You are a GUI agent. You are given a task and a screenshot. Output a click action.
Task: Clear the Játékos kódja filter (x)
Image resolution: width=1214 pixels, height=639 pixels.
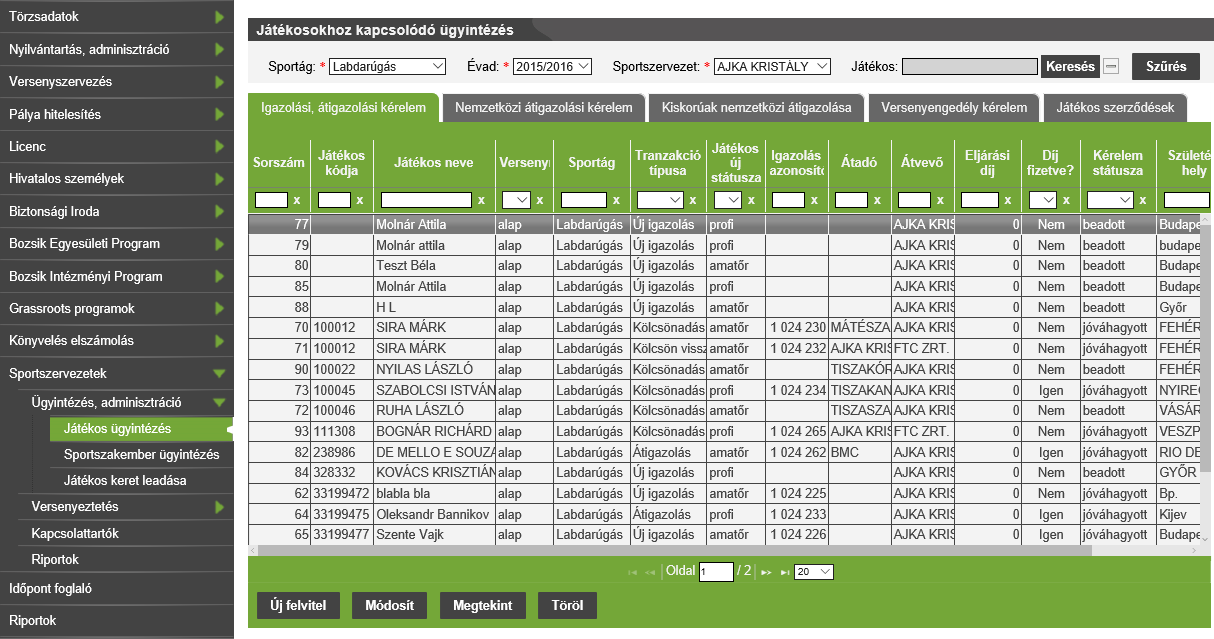[x=360, y=200]
